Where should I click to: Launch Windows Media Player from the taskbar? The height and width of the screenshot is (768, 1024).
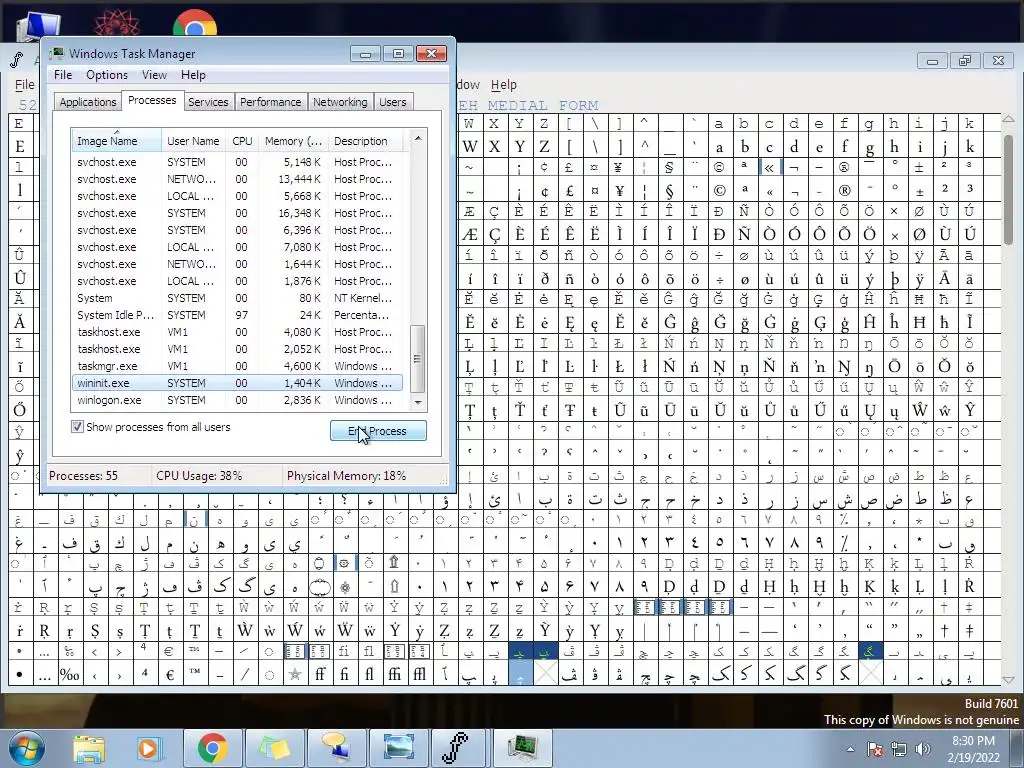pos(148,748)
